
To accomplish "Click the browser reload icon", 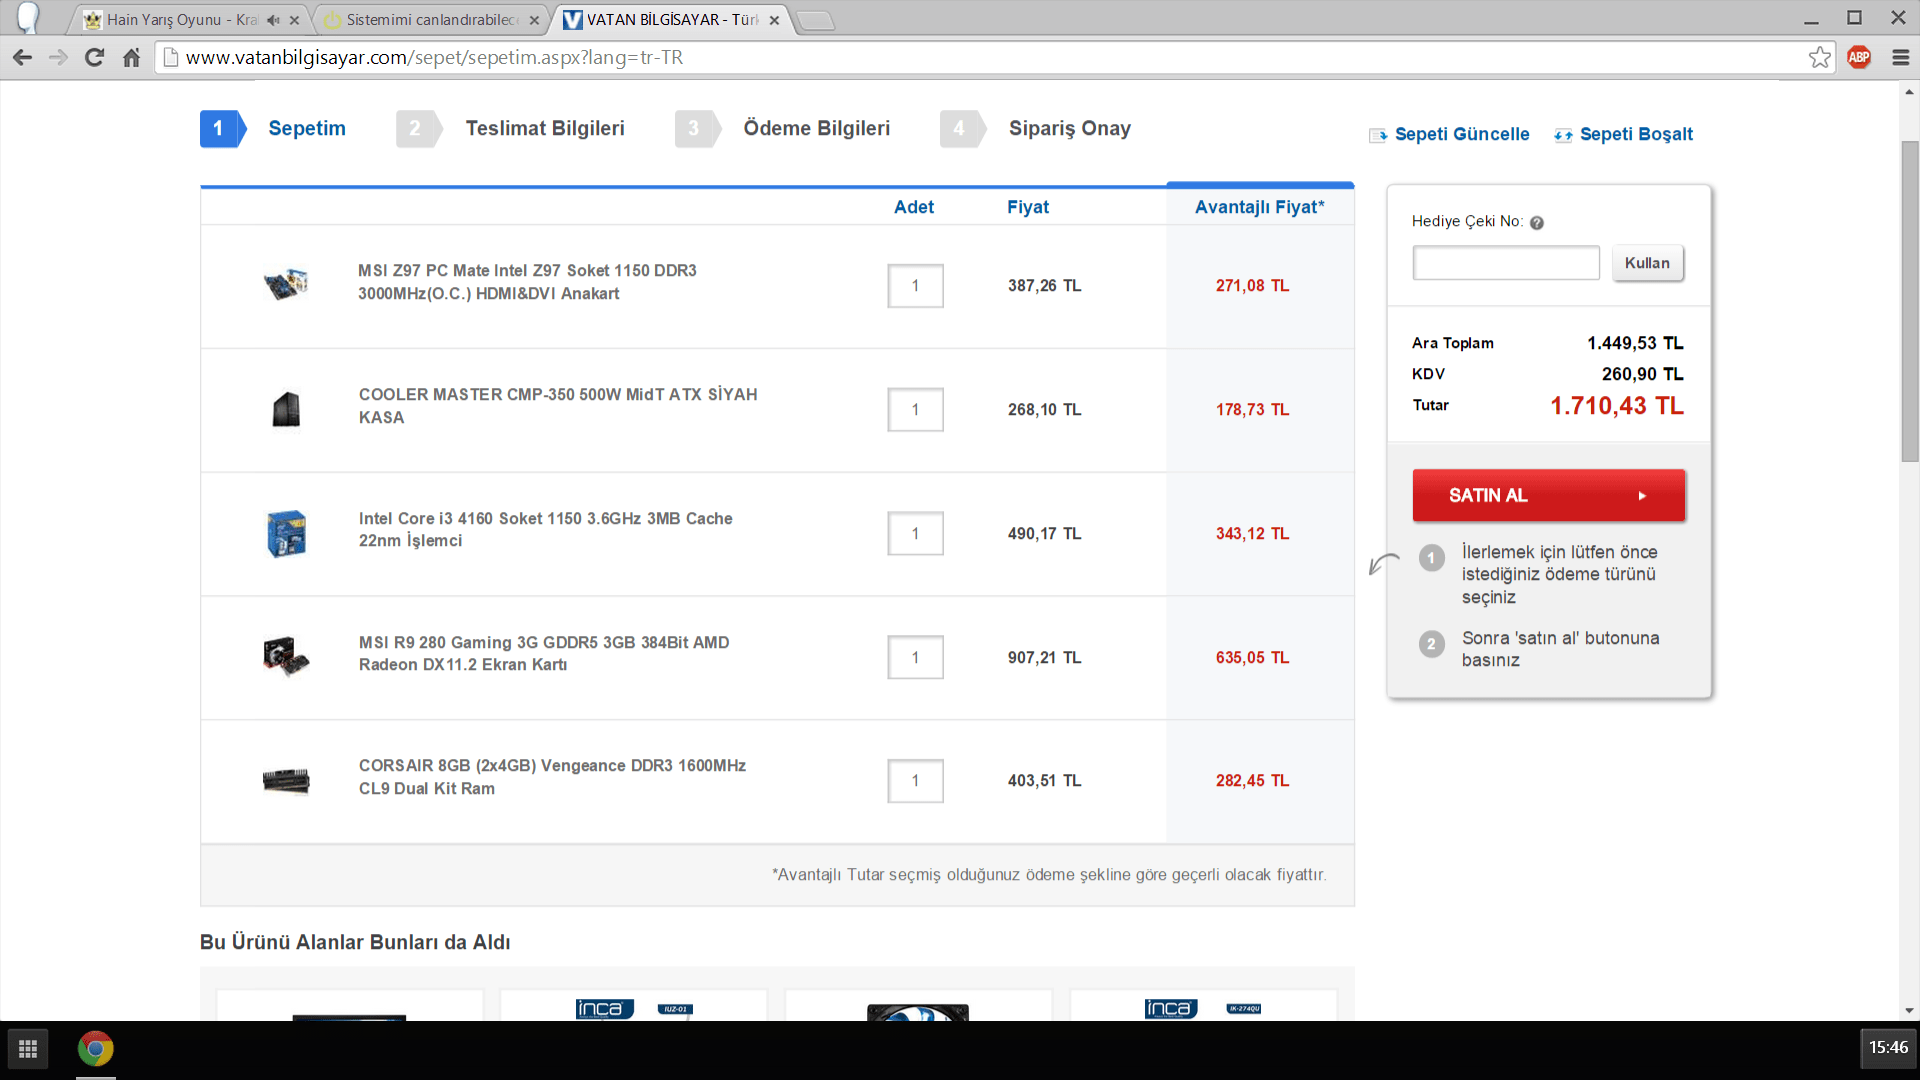I will coord(95,58).
